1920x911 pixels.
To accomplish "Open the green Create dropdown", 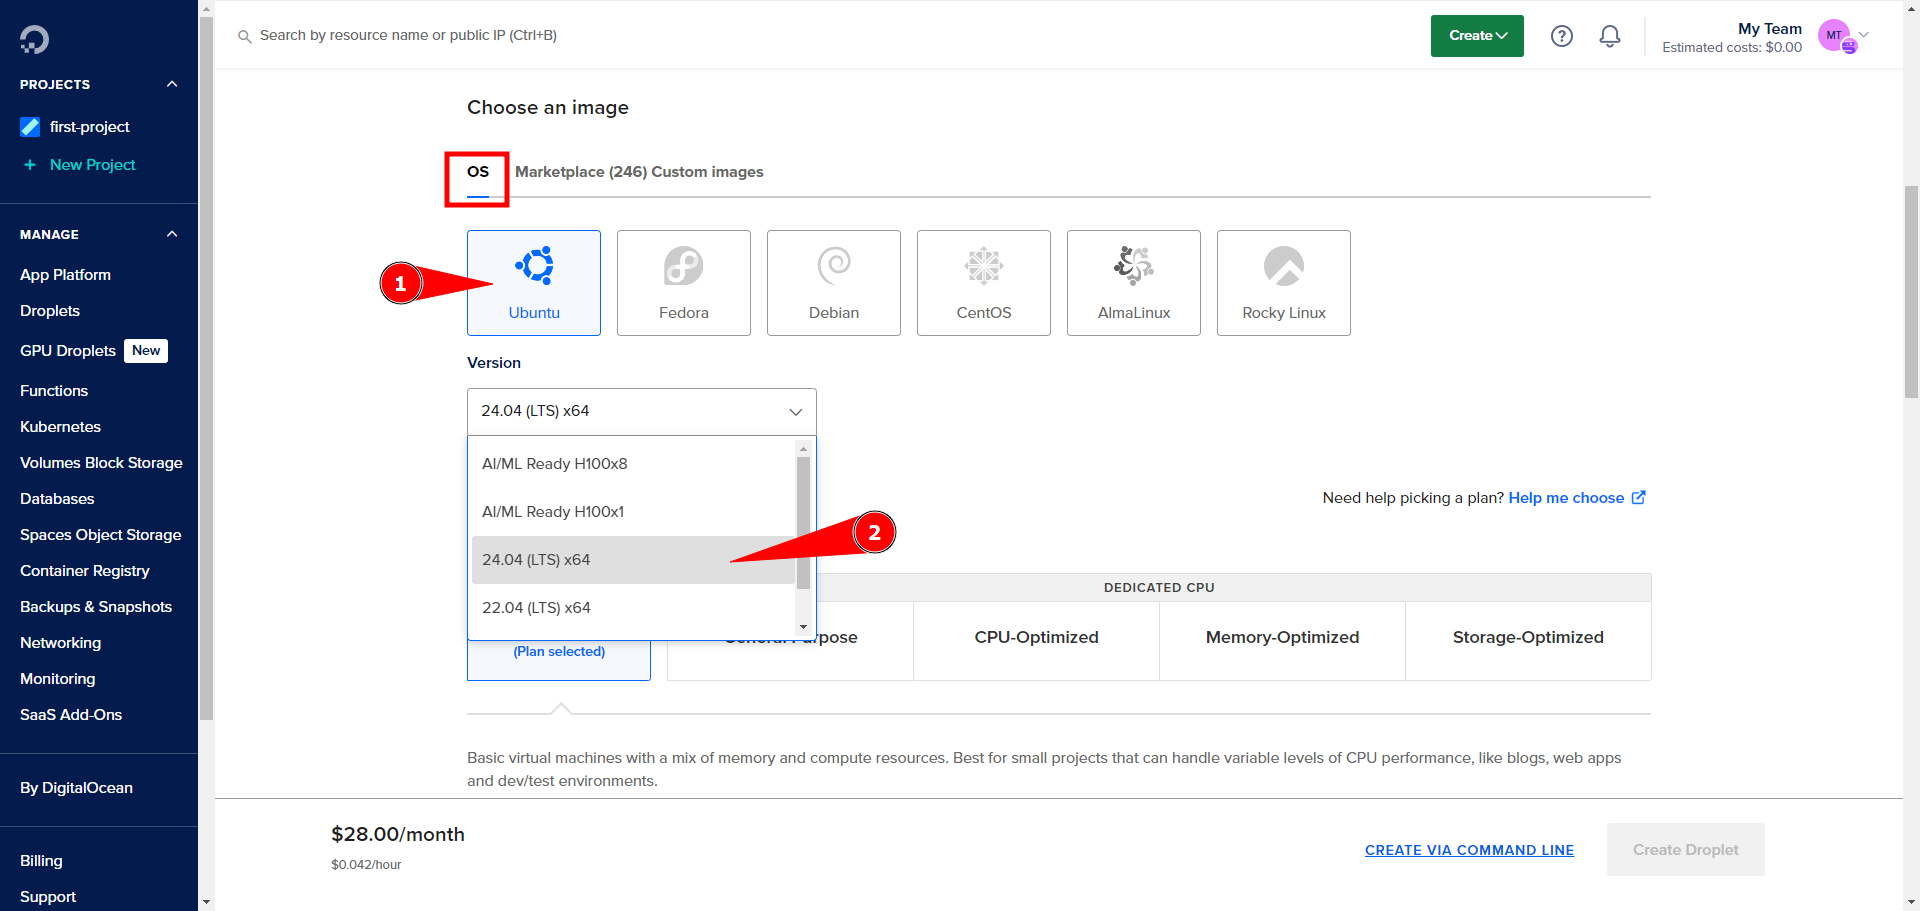I will (x=1476, y=36).
